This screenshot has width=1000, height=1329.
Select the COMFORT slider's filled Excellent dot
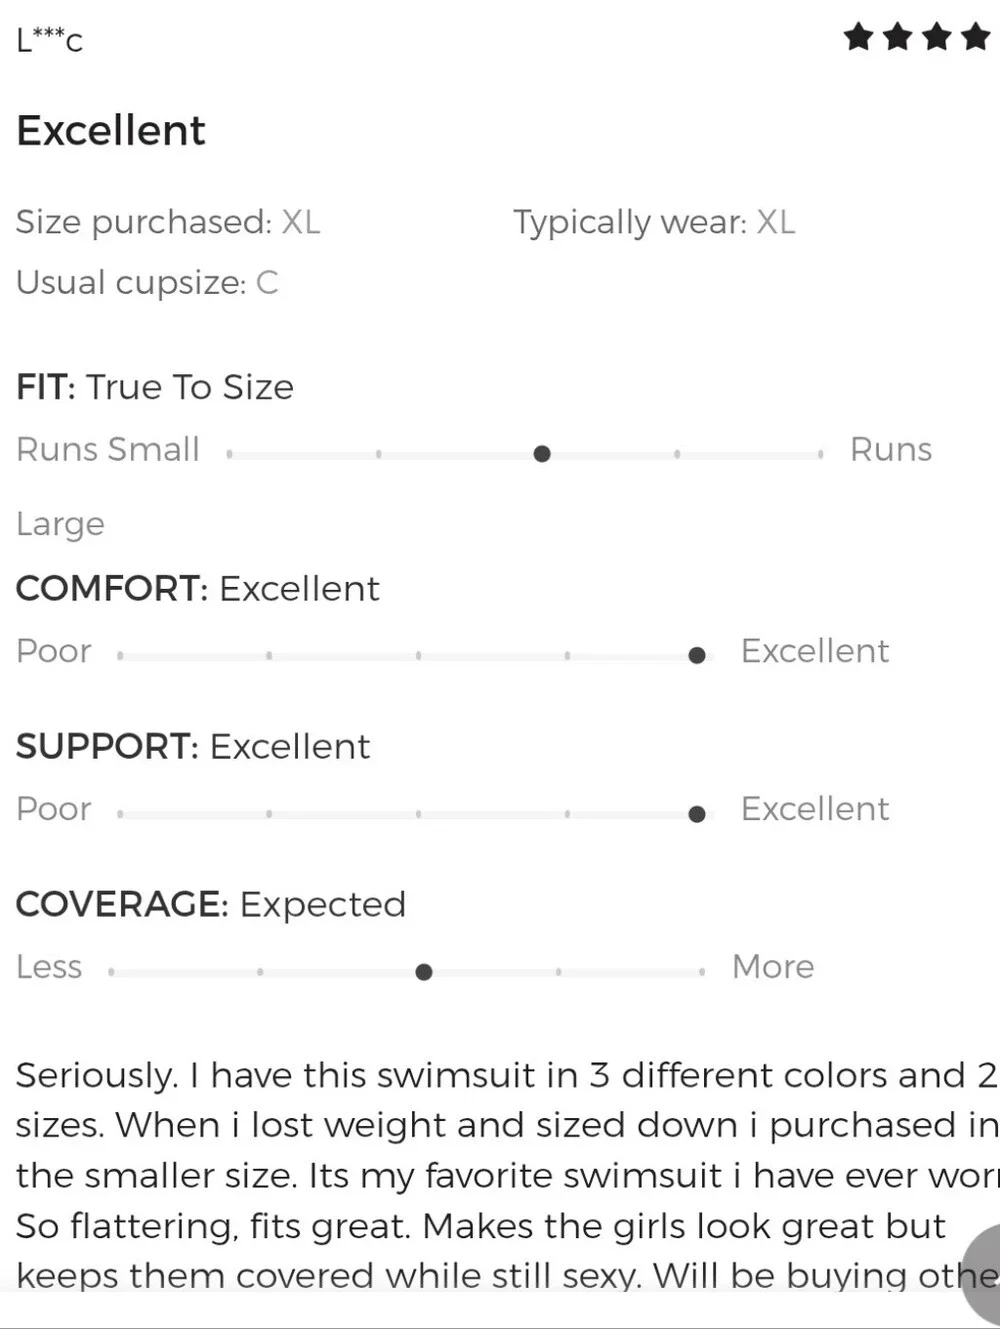point(697,656)
